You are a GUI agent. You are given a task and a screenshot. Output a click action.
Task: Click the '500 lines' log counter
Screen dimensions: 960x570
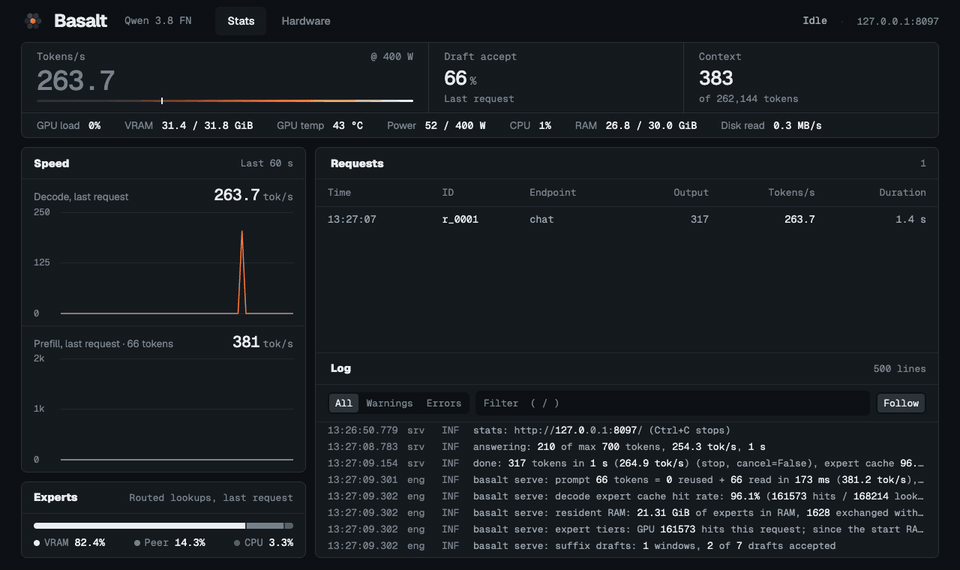coord(899,369)
